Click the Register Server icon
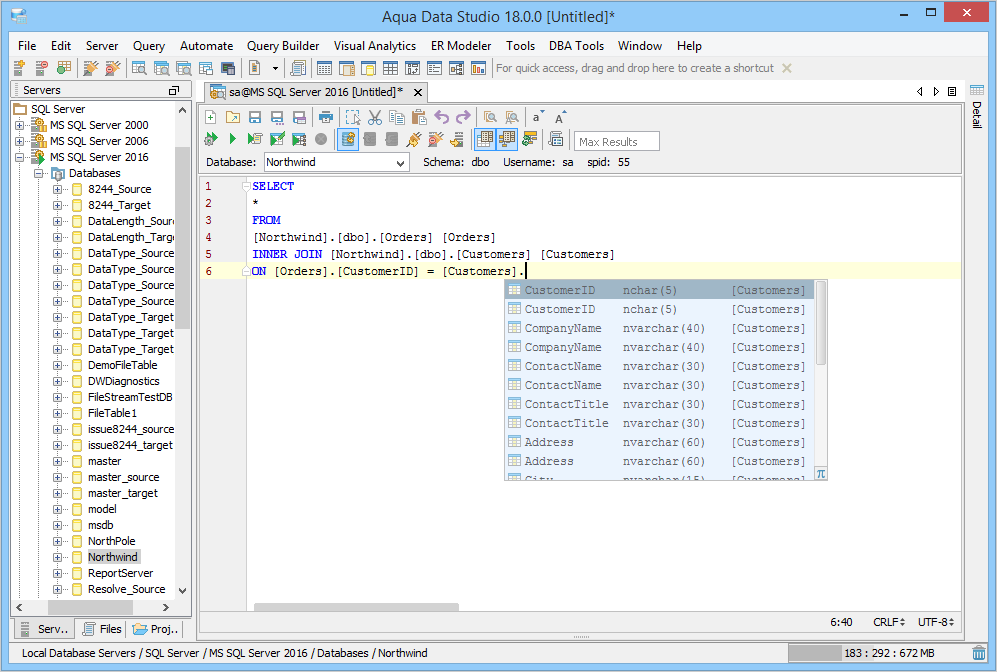Viewport: 997px width, 672px height. [x=19, y=67]
